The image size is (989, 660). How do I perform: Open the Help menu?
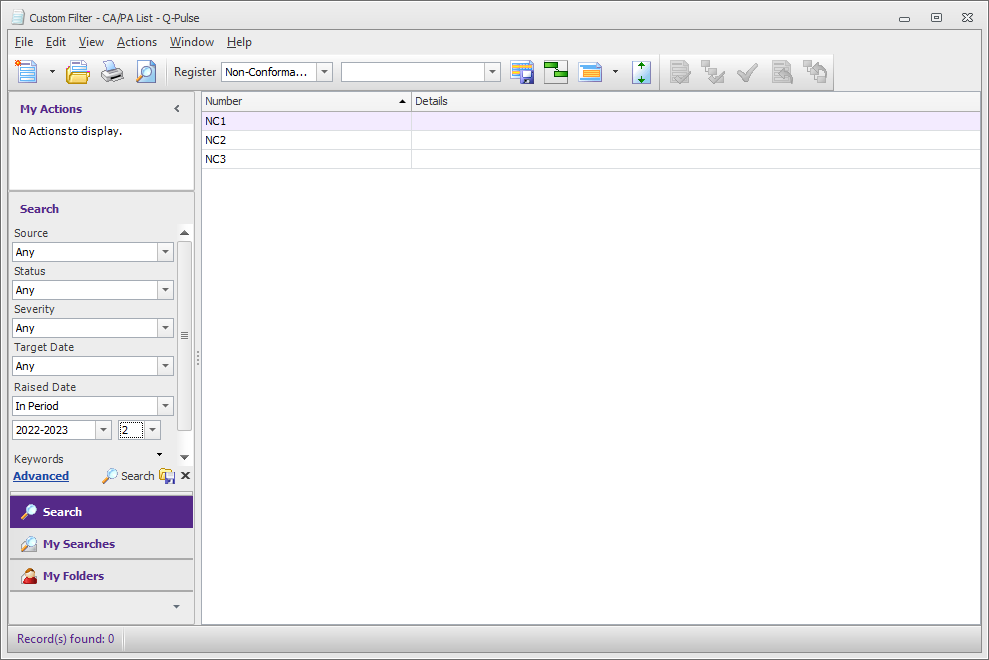point(239,42)
